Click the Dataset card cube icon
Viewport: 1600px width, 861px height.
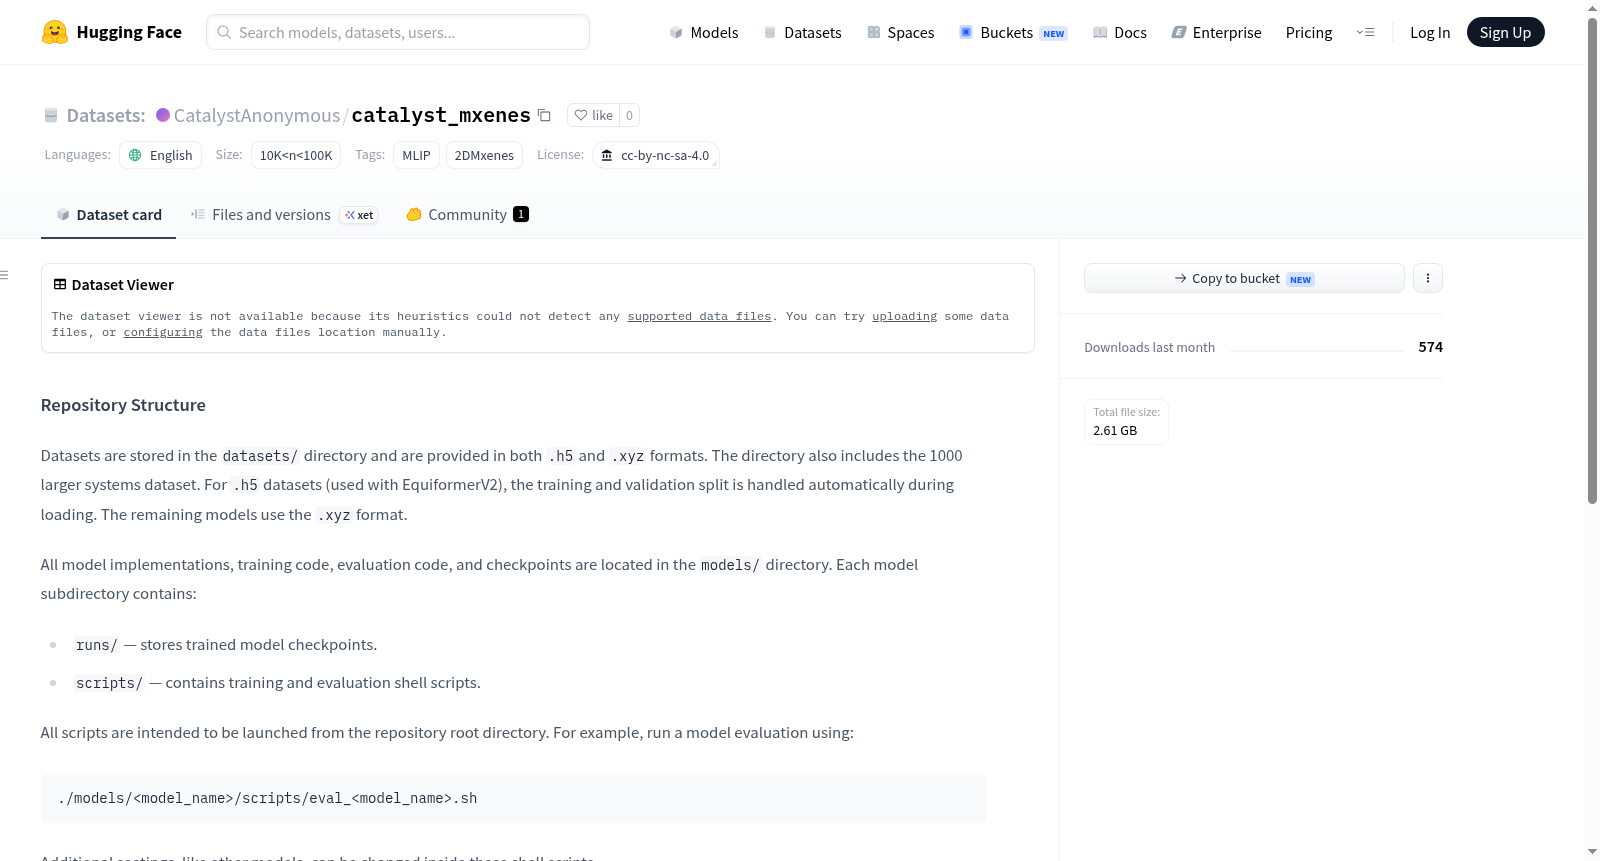coord(63,215)
